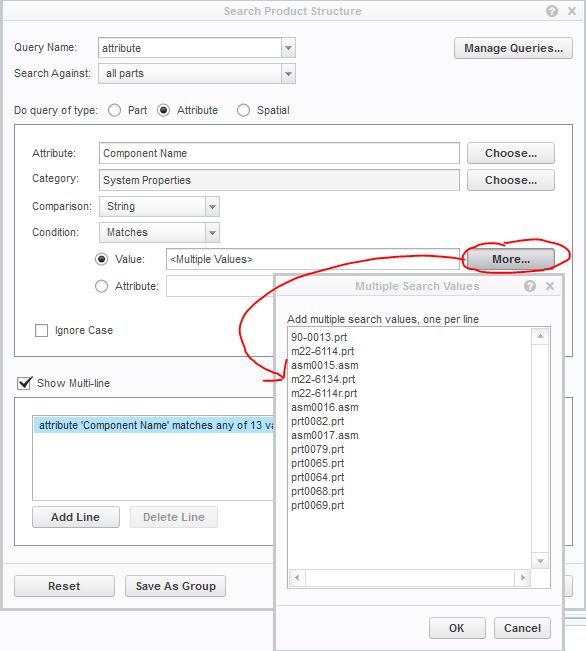586x651 pixels.
Task: Click the Reset button
Action: (x=64, y=586)
